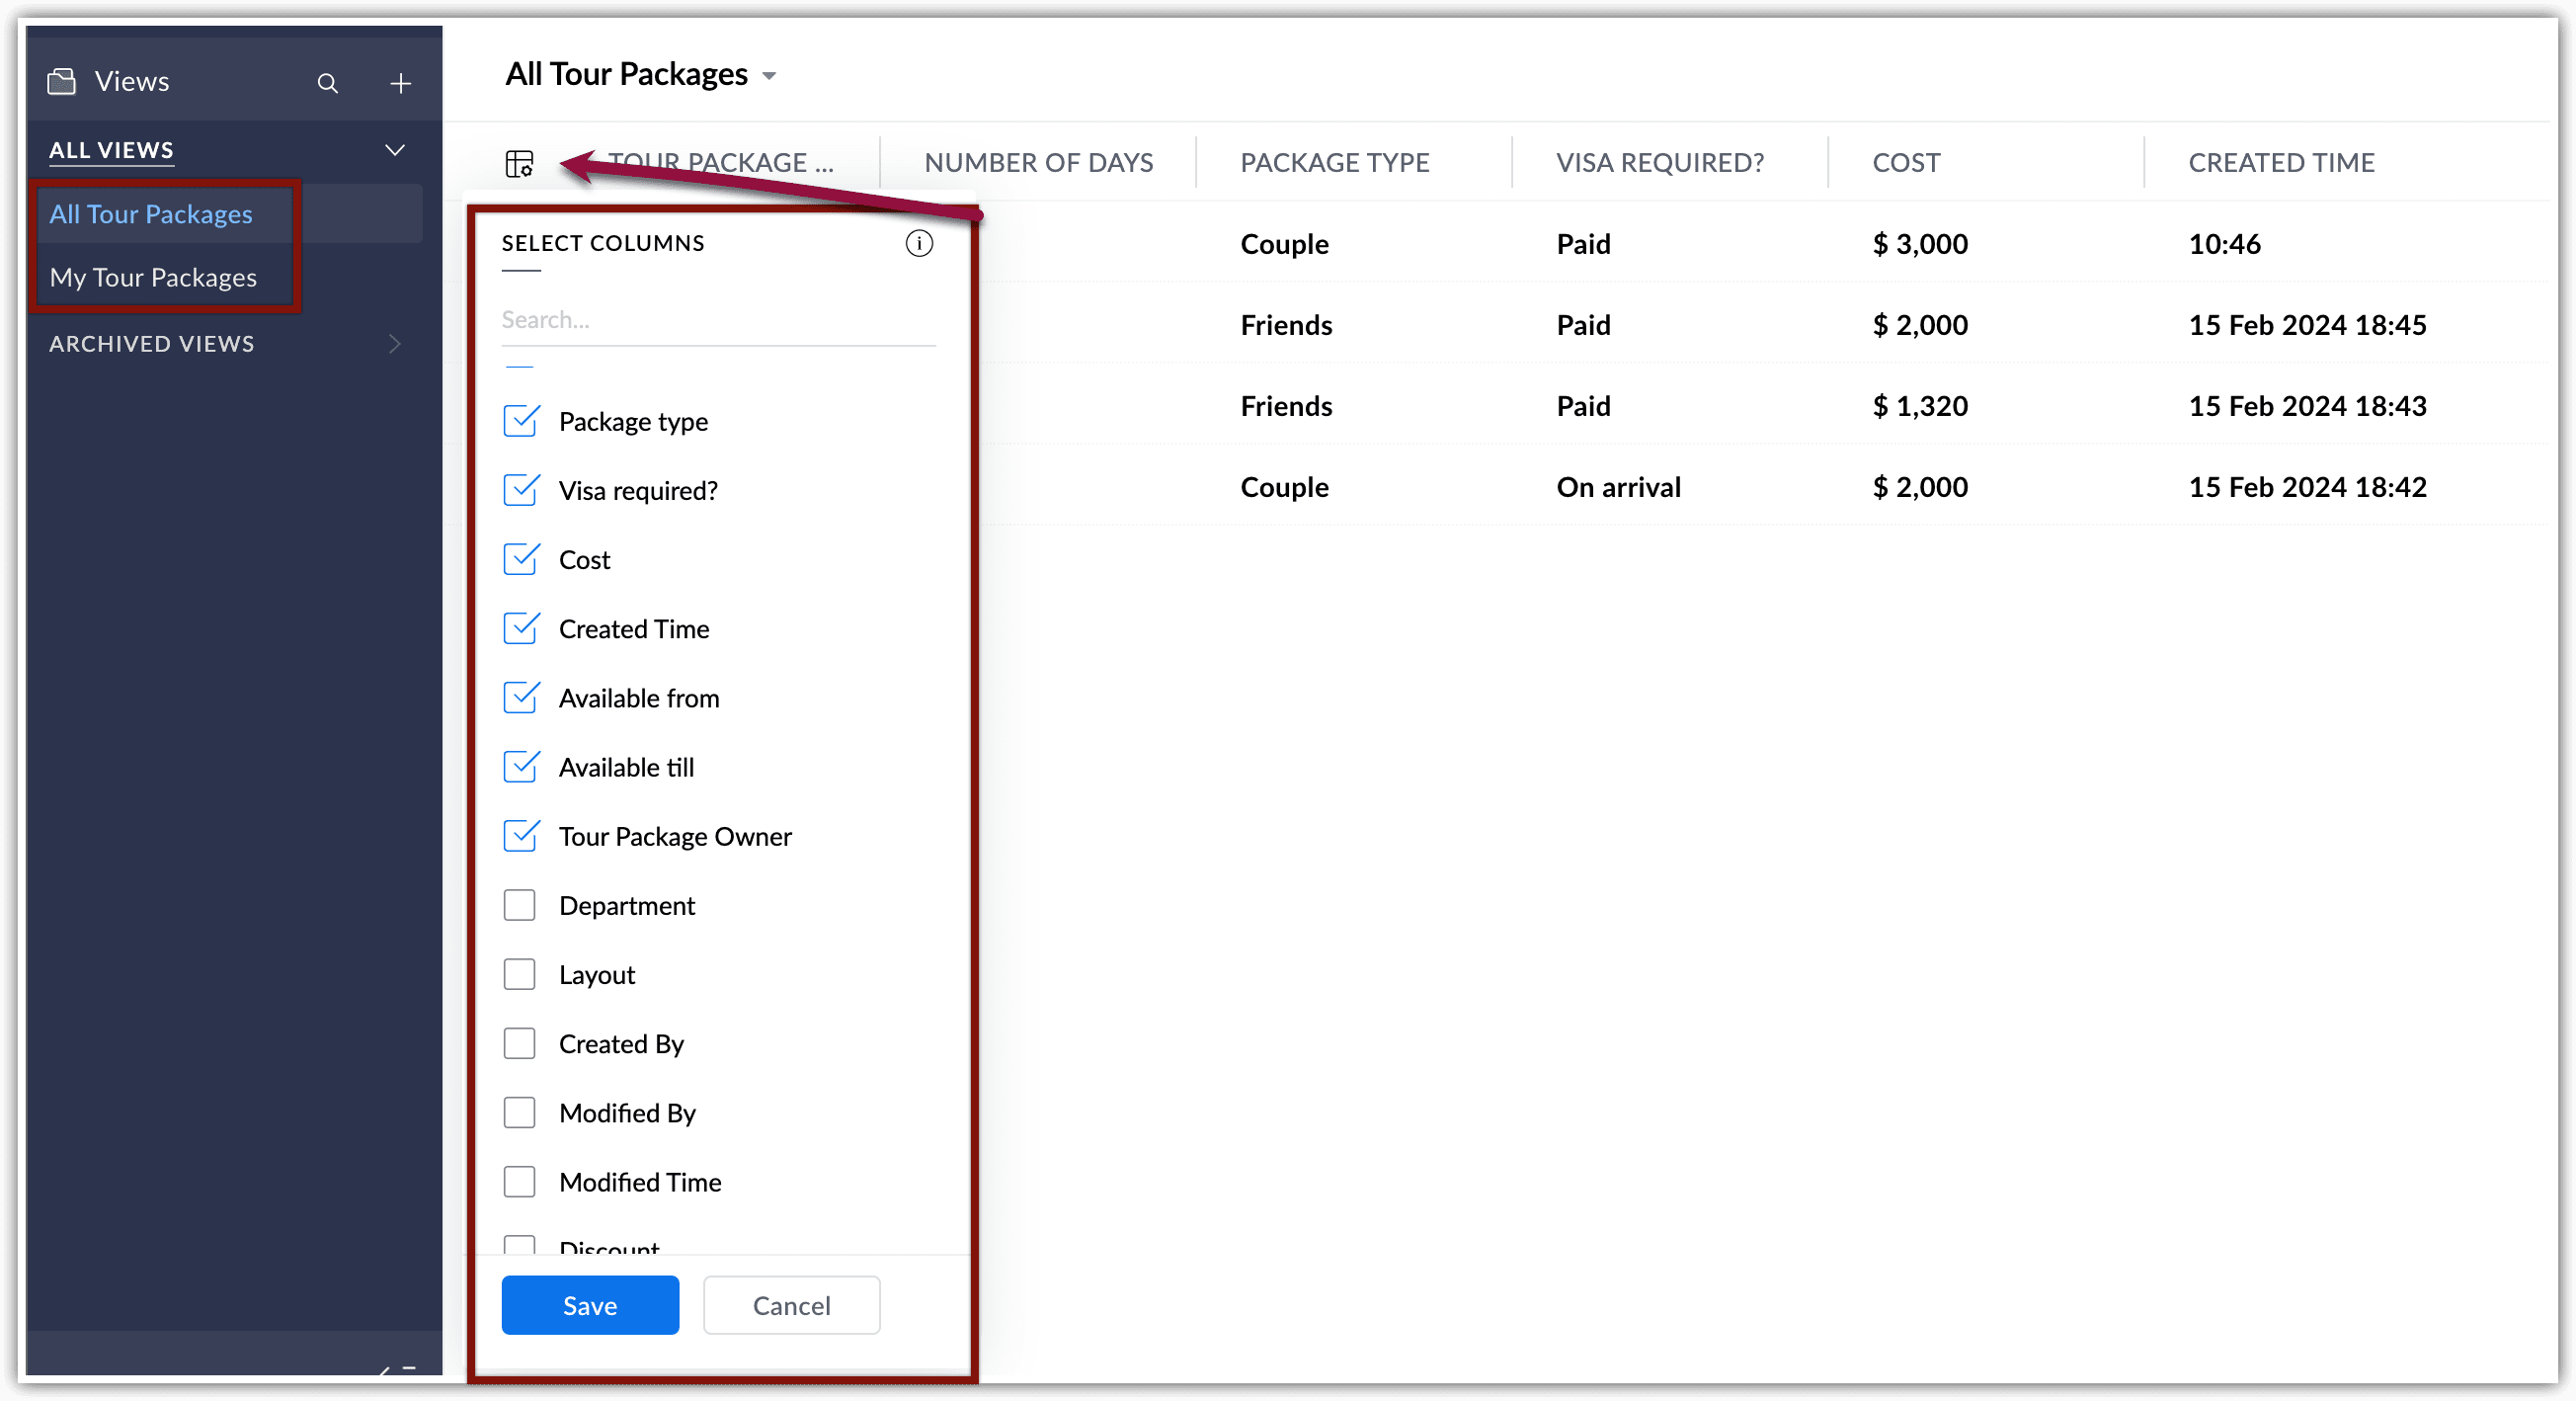Tick the Modified Time checkbox
Viewport: 2576px width, 1401px height.
(520, 1181)
